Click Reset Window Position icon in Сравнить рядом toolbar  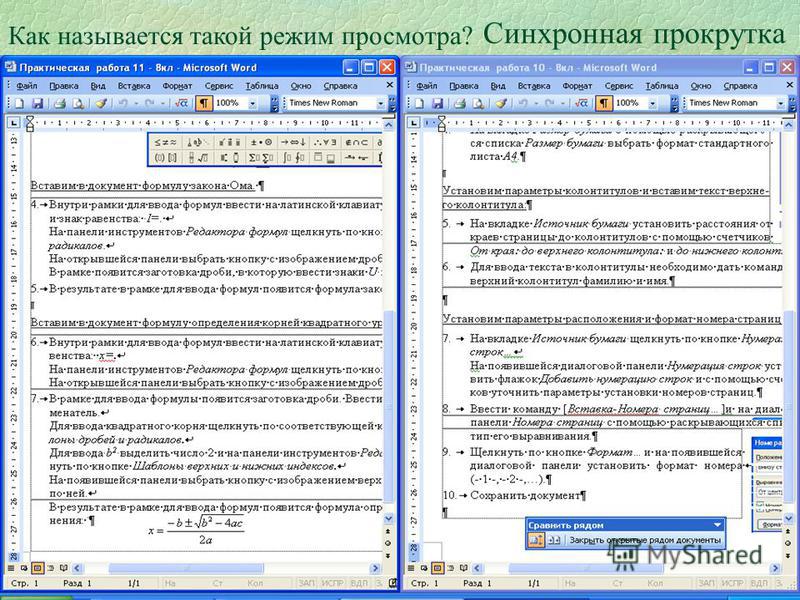554,540
